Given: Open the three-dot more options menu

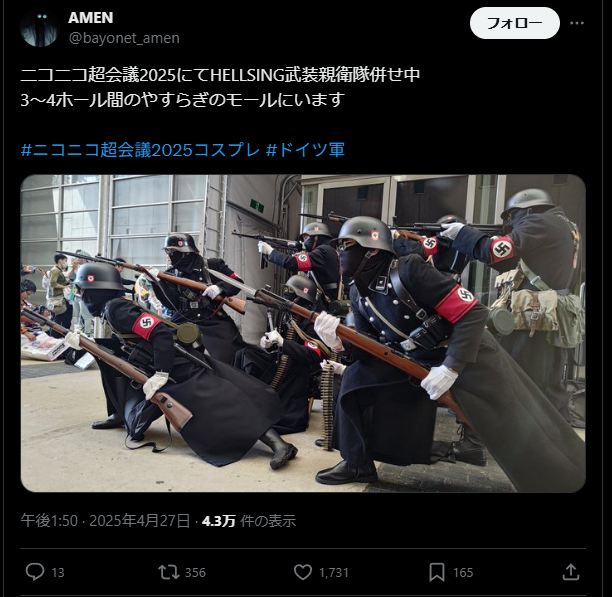Looking at the screenshot, I should click(x=576, y=23).
